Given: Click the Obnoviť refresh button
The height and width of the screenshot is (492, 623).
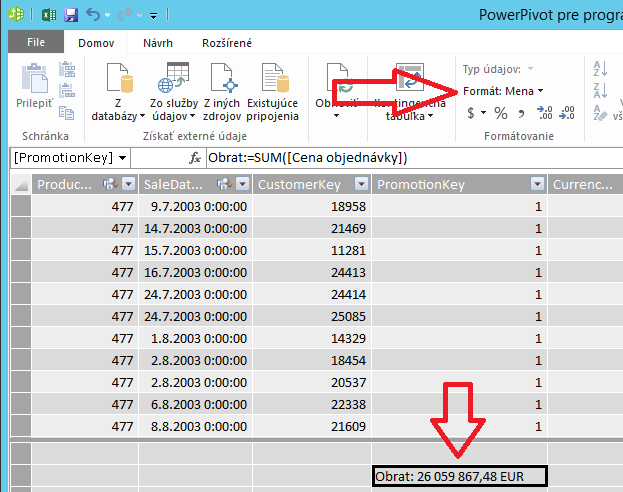Looking at the screenshot, I should click(336, 92).
